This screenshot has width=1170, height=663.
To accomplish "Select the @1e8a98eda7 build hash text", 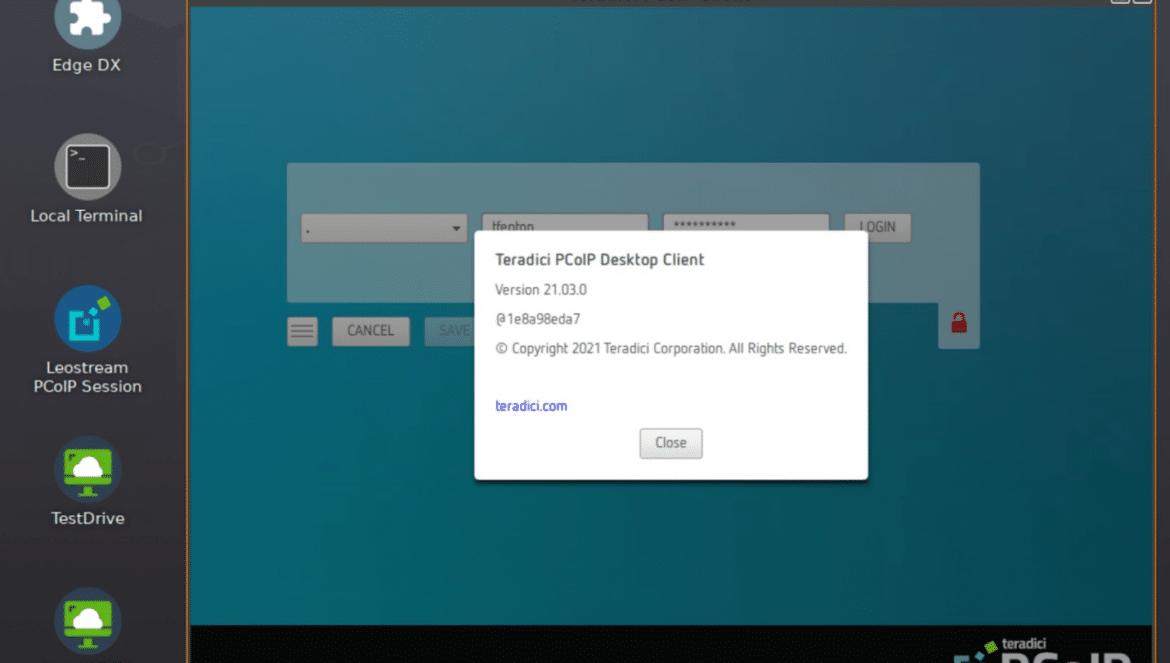I will coord(538,318).
